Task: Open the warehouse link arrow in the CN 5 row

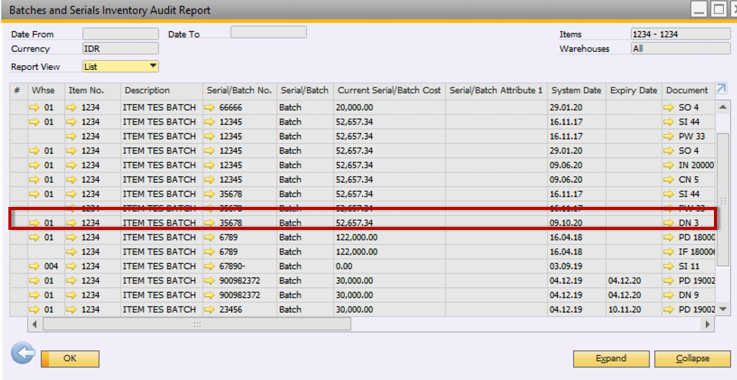Action: point(35,180)
